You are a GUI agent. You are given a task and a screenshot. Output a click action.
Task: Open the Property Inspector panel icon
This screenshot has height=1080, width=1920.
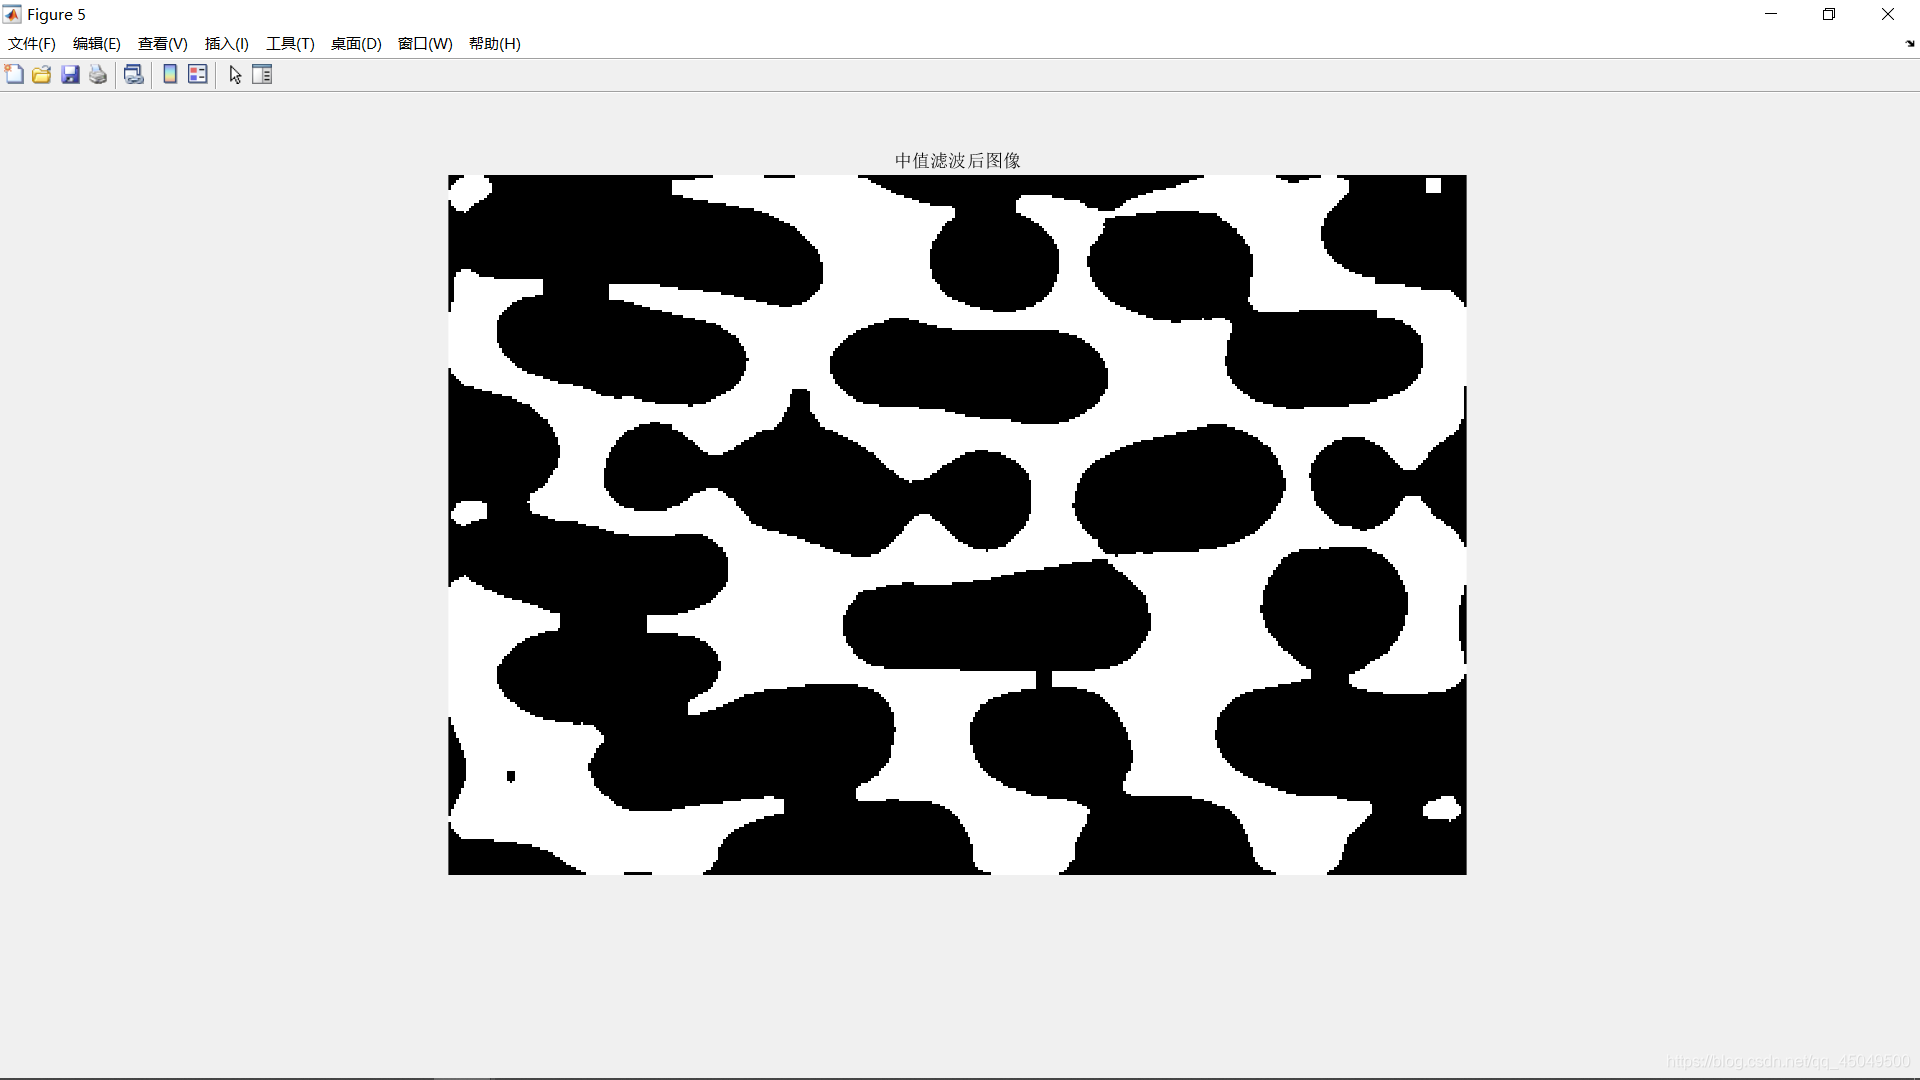(x=262, y=75)
